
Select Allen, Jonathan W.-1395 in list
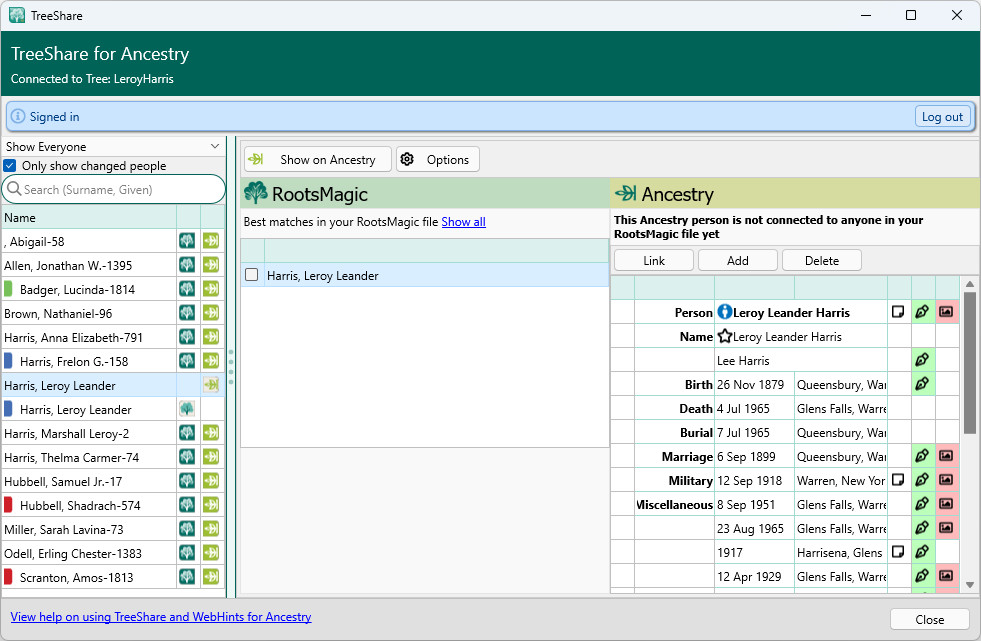pos(68,266)
